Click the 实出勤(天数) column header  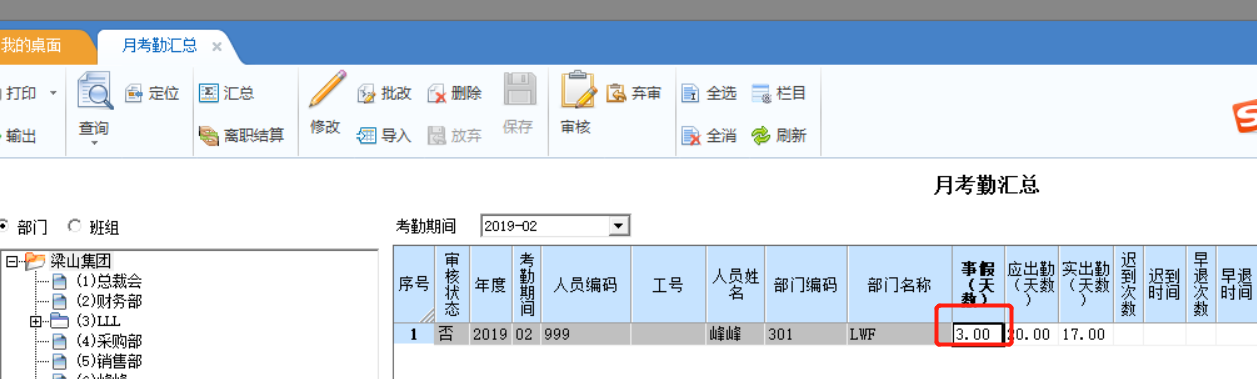(x=1085, y=284)
